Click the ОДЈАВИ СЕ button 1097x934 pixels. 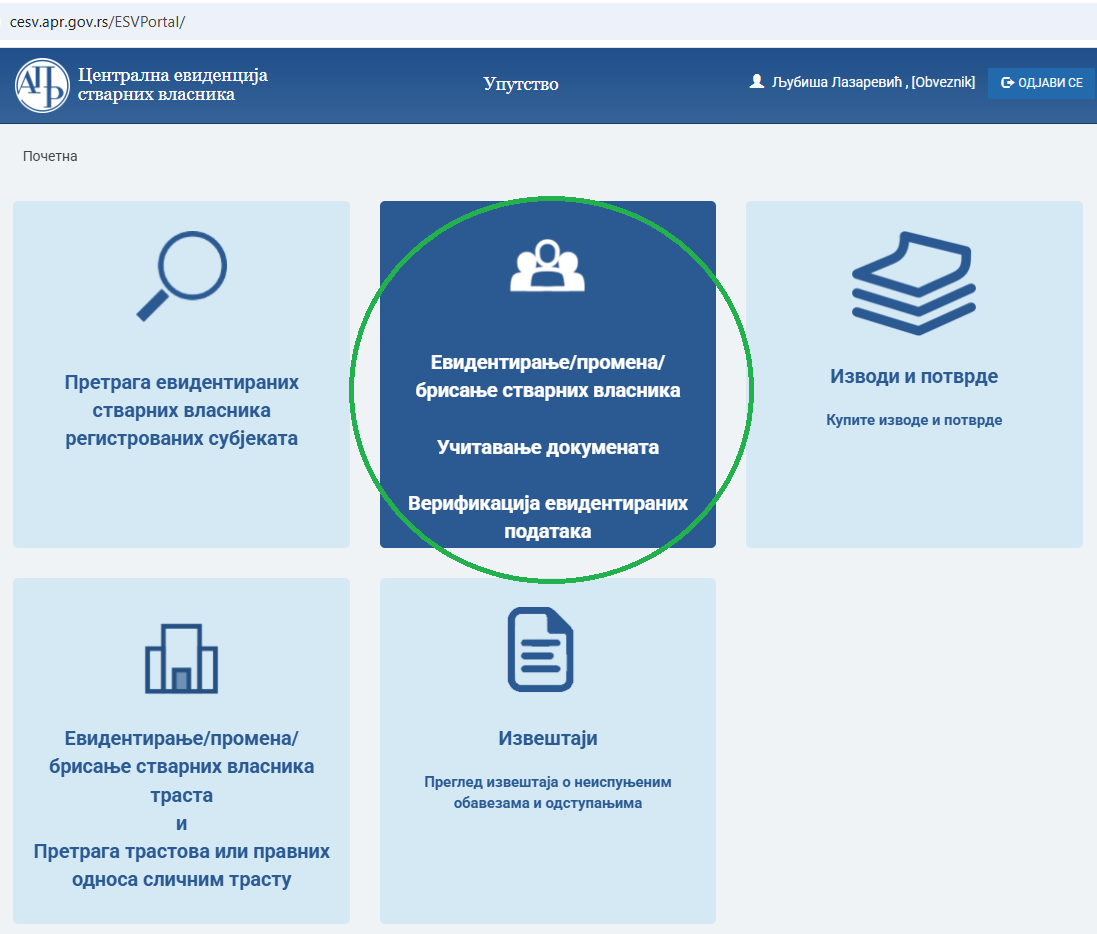pyautogui.click(x=1042, y=83)
